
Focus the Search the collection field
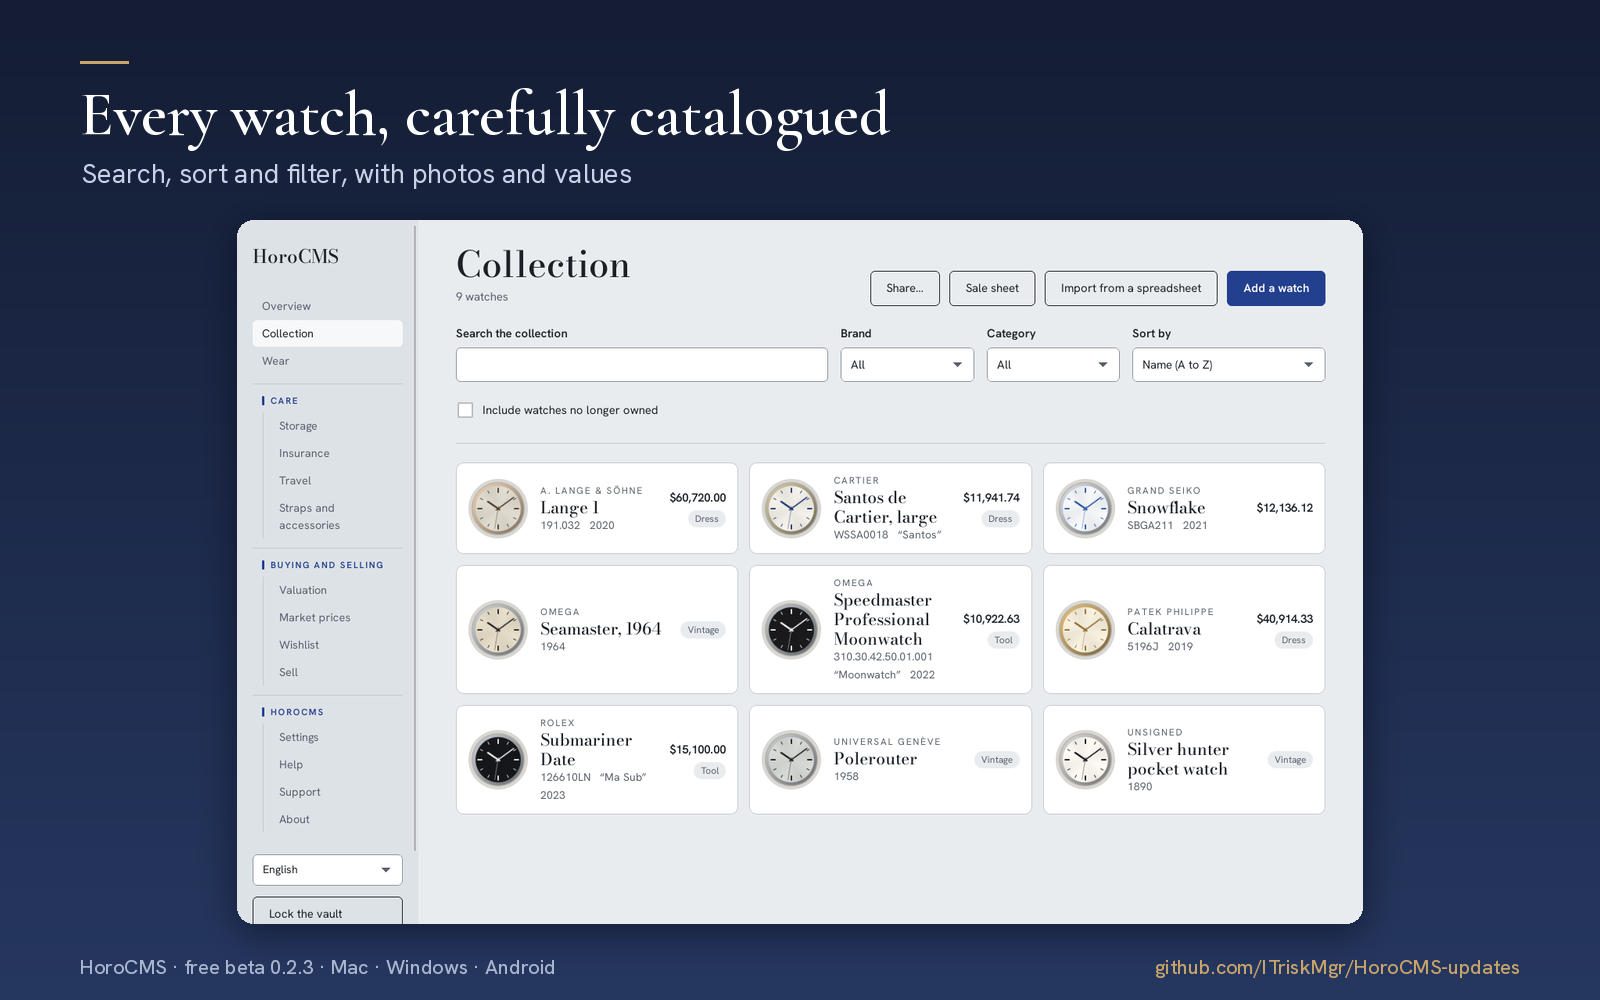point(642,365)
